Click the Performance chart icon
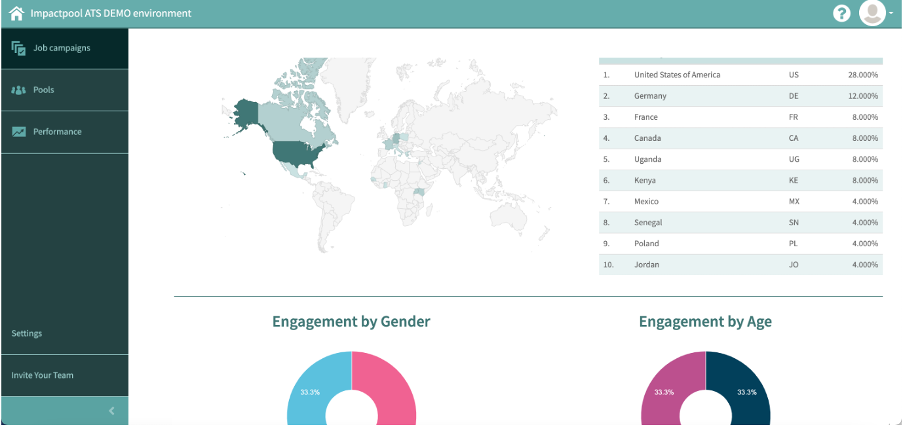Viewport: 904px width, 428px height. click(18, 132)
